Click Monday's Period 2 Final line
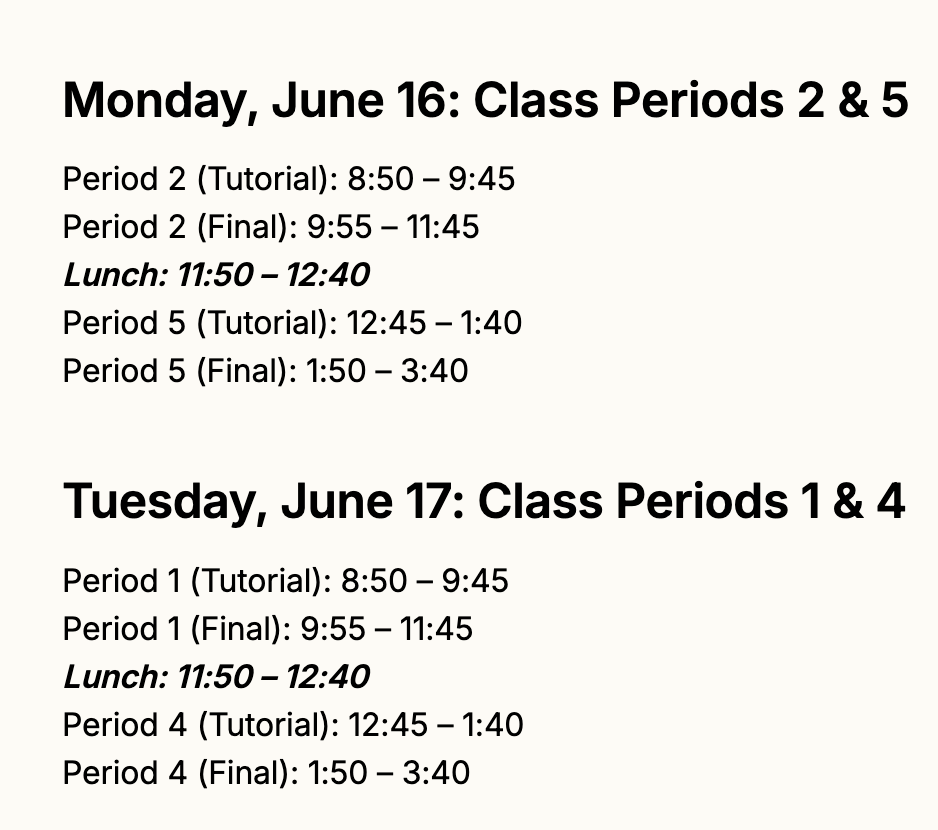 (271, 227)
